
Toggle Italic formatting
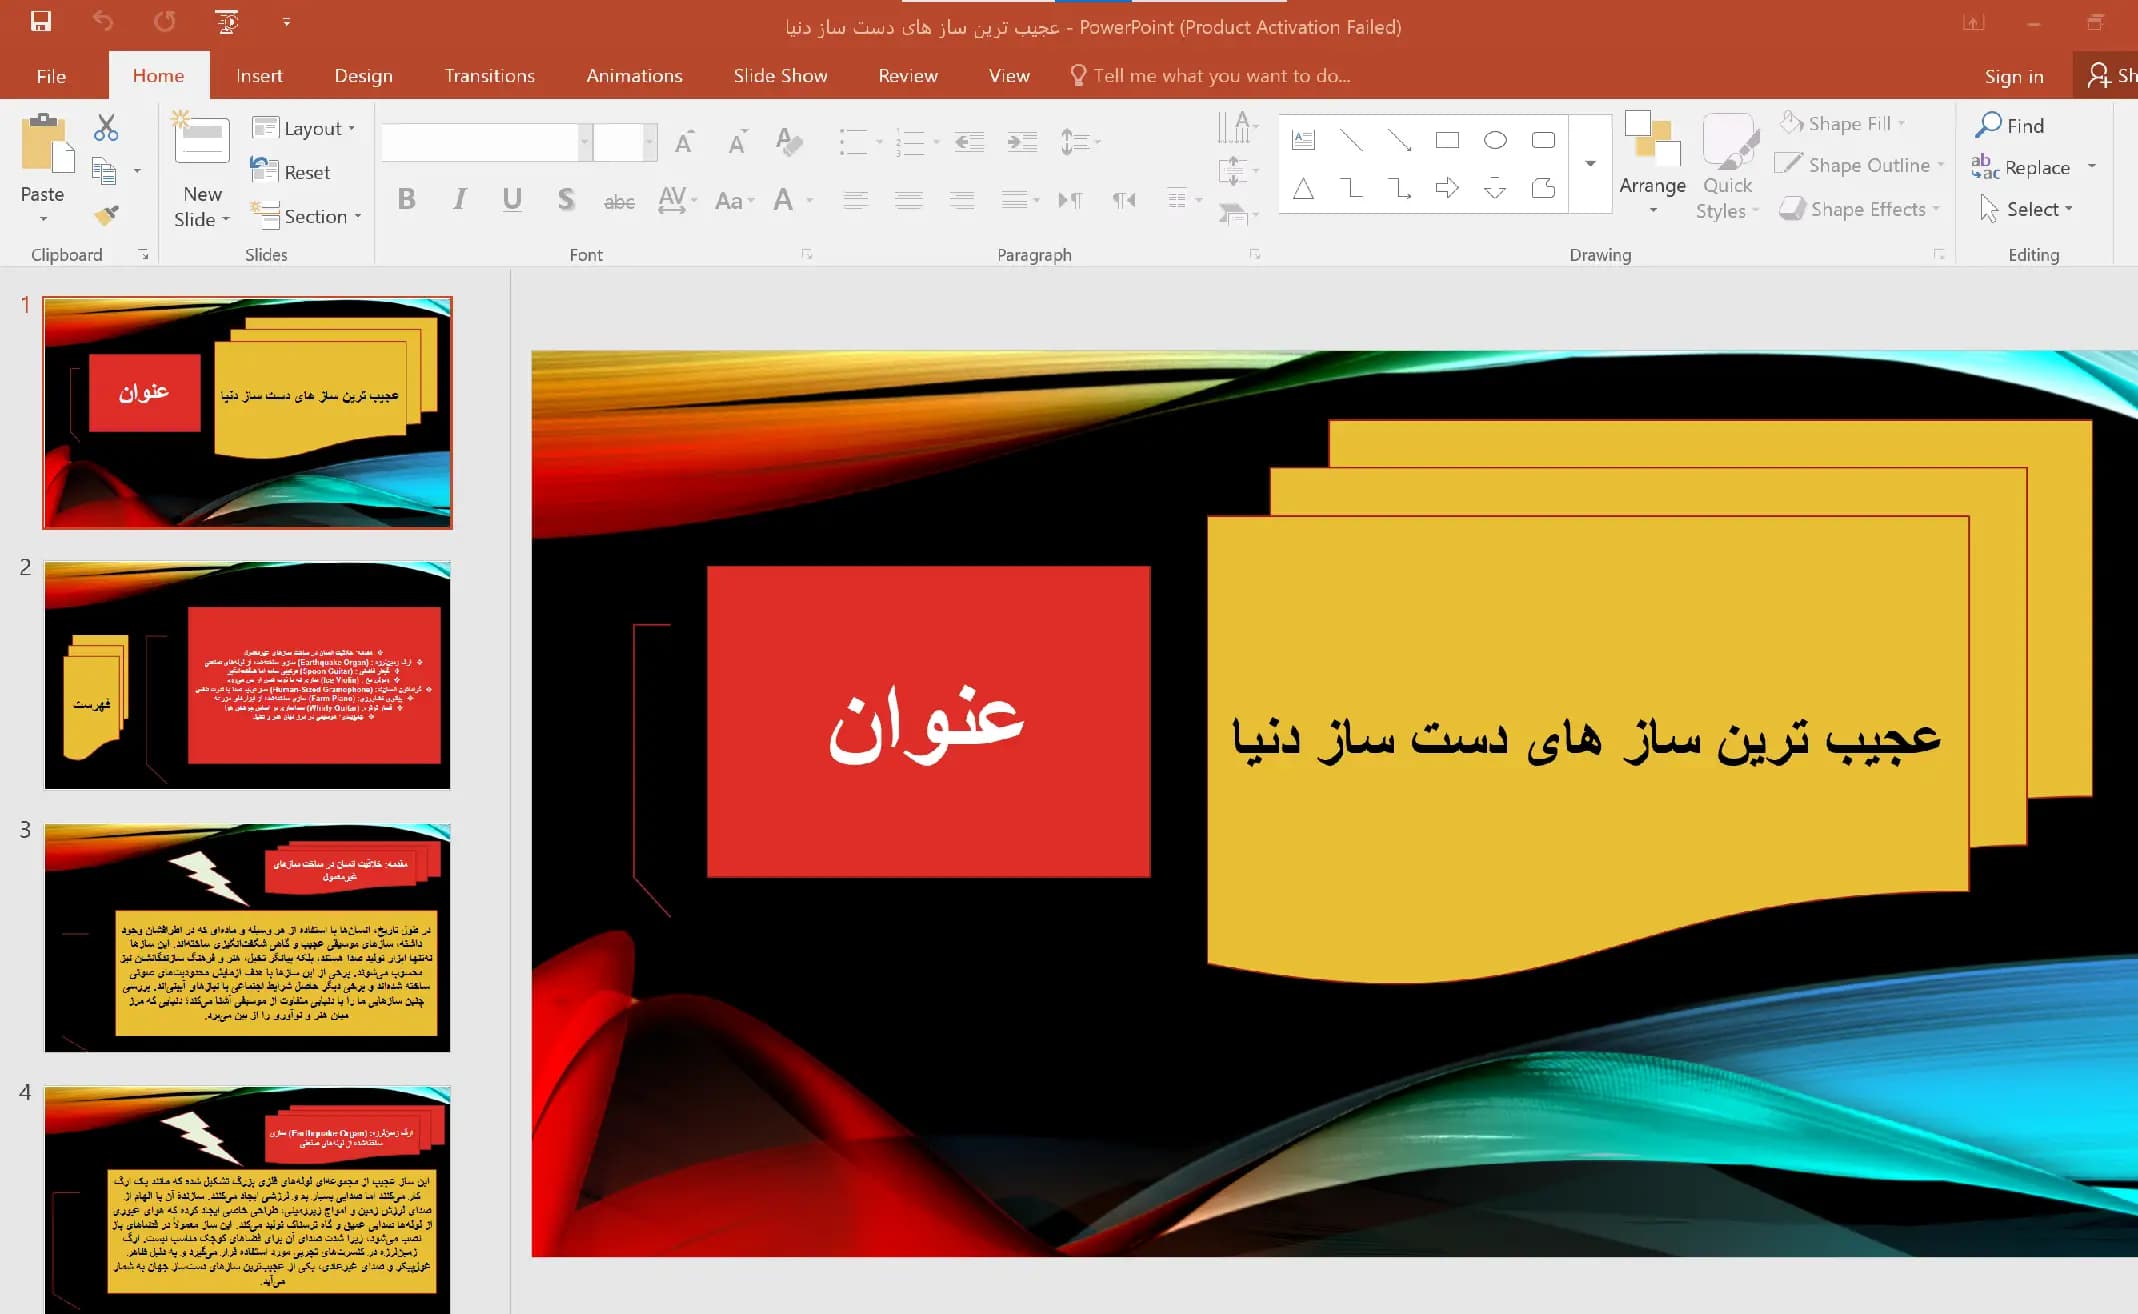459,199
